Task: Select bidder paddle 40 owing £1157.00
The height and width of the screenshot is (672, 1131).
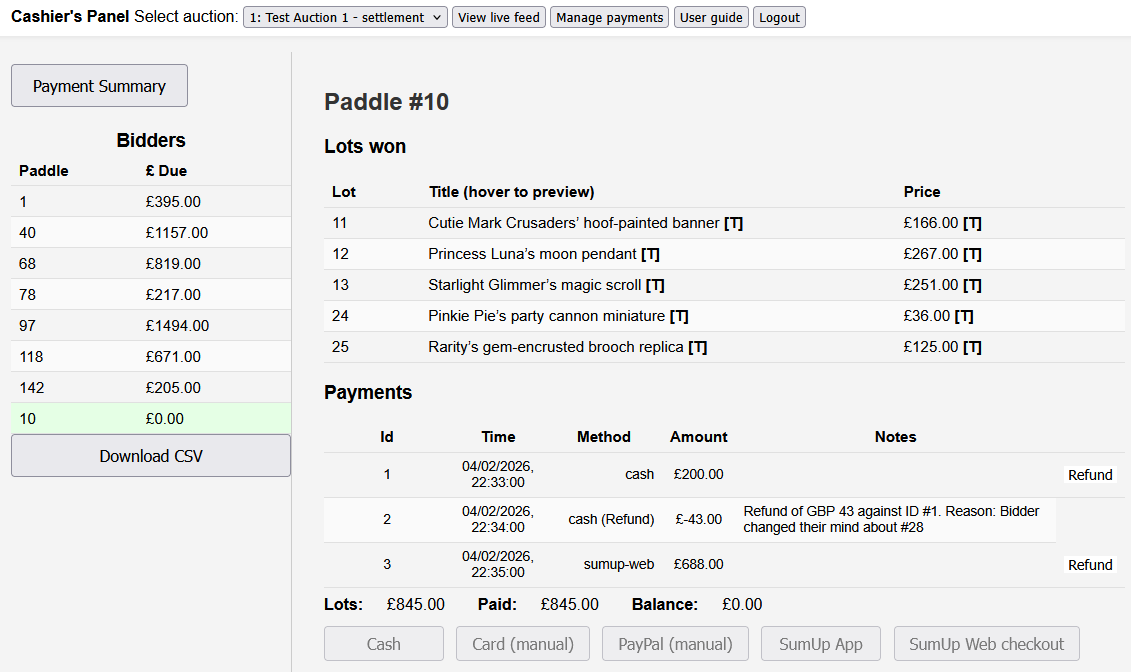Action: 150,233
